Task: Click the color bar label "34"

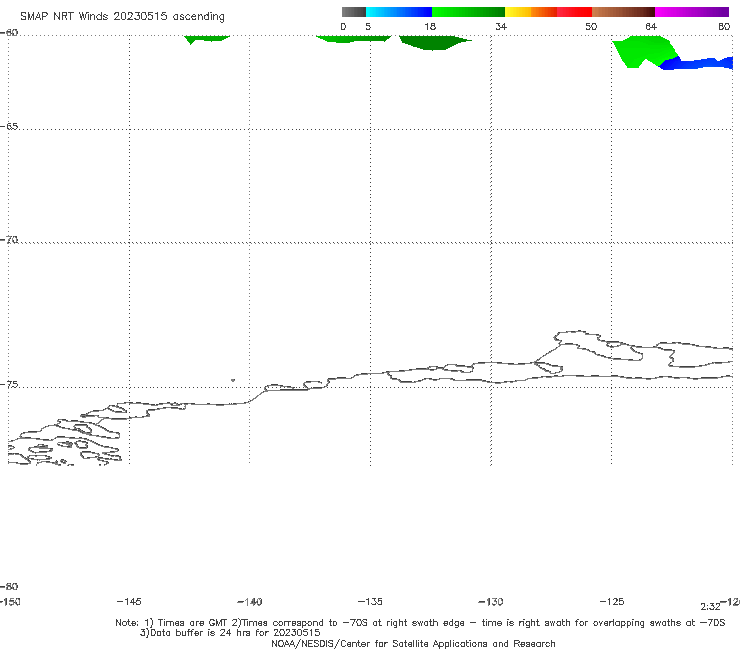Action: tap(501, 26)
